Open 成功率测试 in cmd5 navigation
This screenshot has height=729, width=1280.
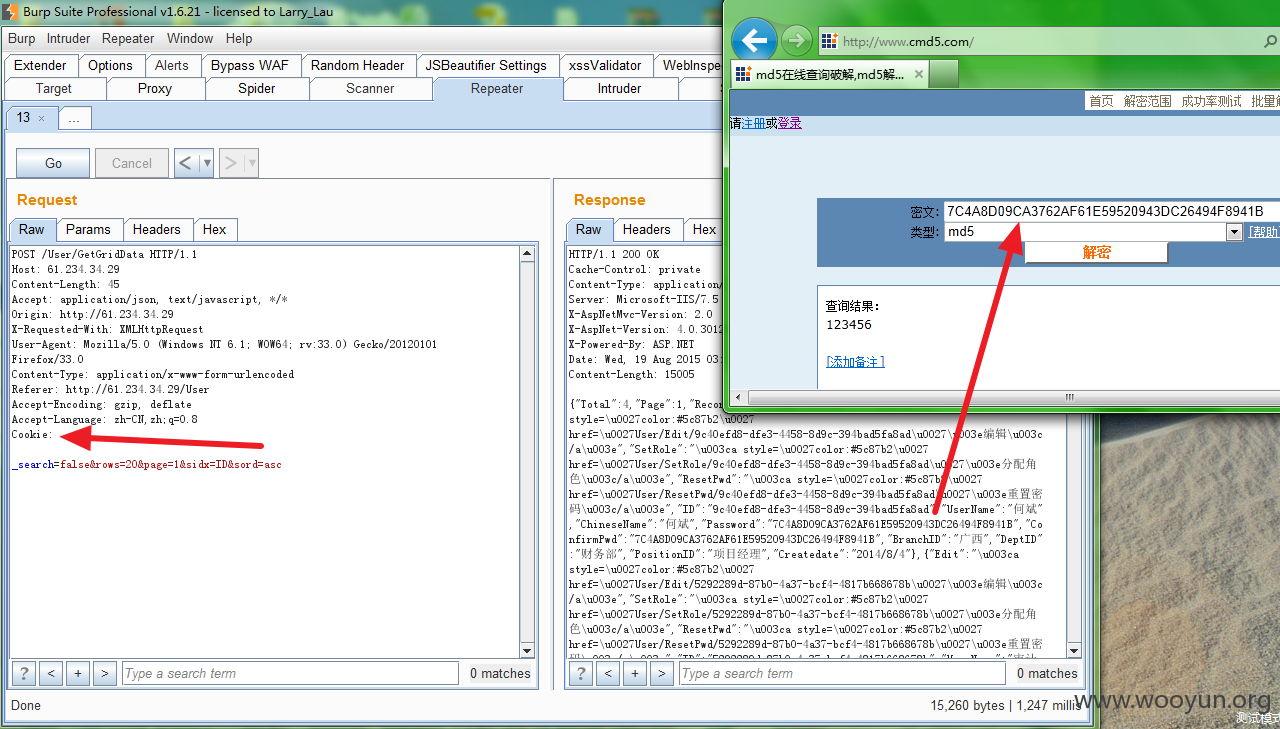coord(1211,101)
